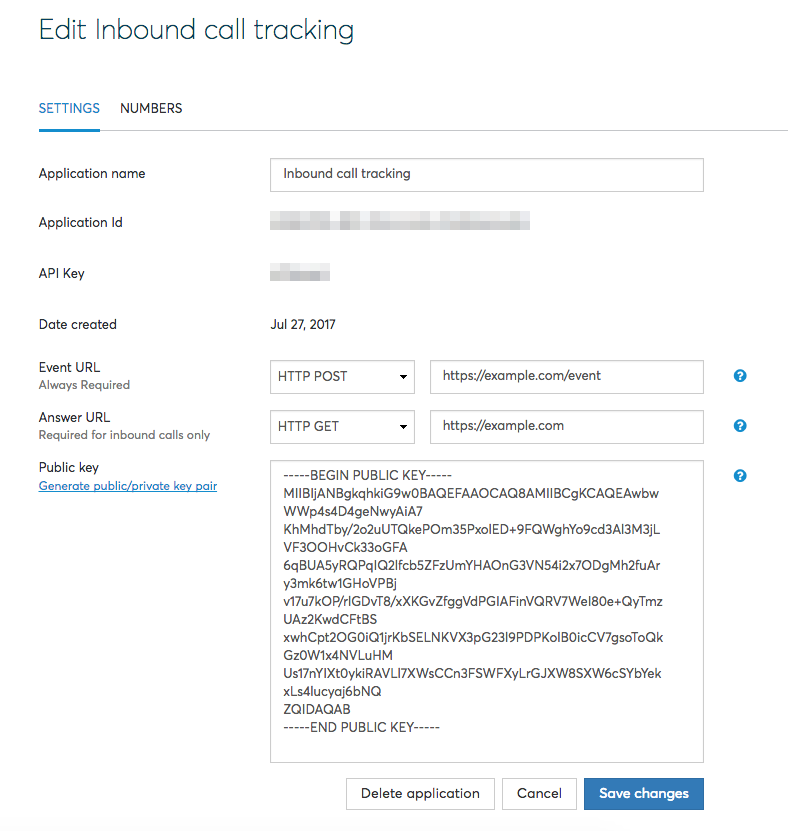This screenshot has height=831, width=788.
Task: Switch to the SETTINGS tab
Action: point(69,108)
